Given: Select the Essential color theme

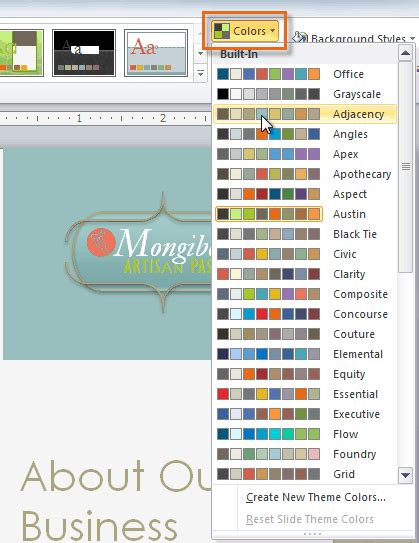Looking at the screenshot, I should point(305,394).
